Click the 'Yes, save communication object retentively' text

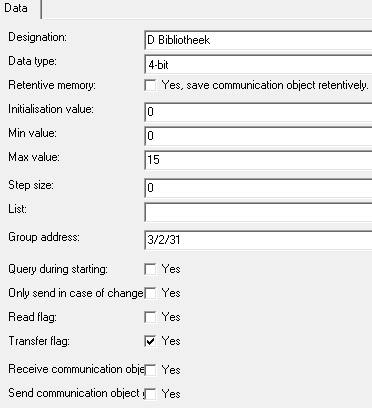point(265,85)
